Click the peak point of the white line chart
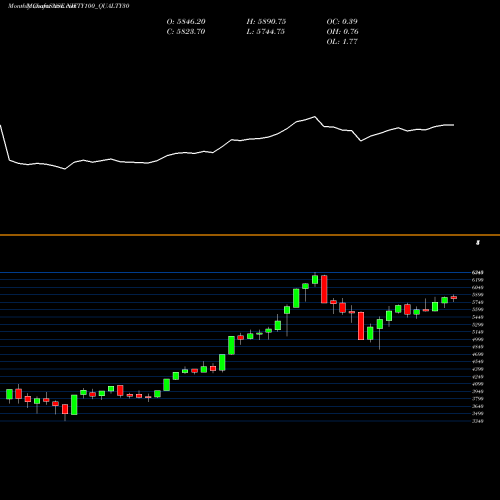 point(314,117)
